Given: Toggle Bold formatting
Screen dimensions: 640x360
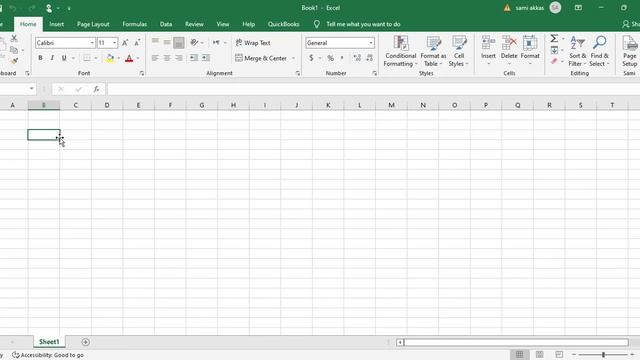Looking at the screenshot, I should point(40,58).
